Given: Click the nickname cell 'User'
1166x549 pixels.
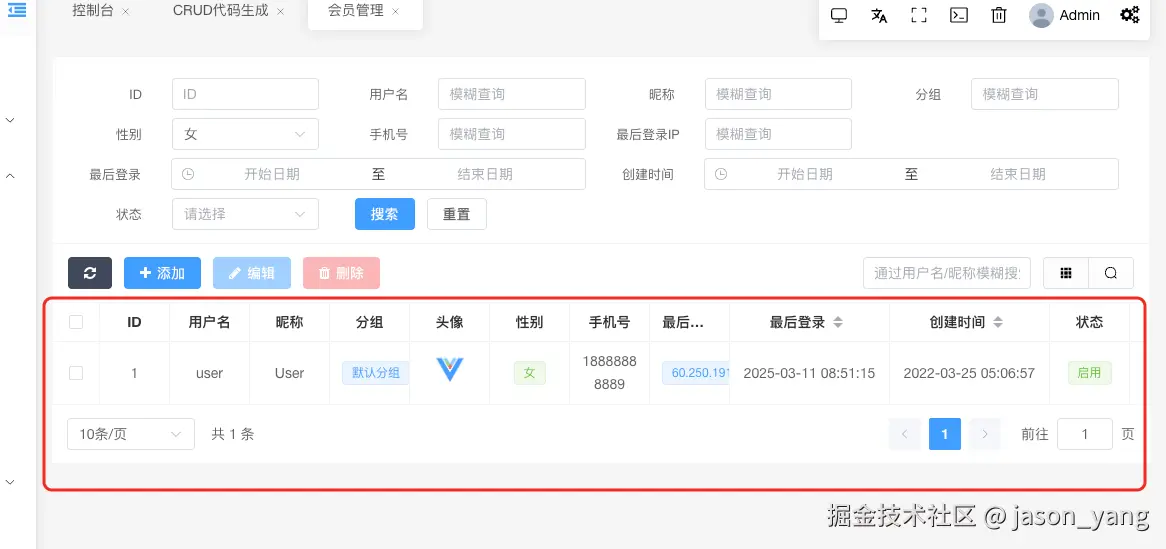Looking at the screenshot, I should tap(289, 373).
